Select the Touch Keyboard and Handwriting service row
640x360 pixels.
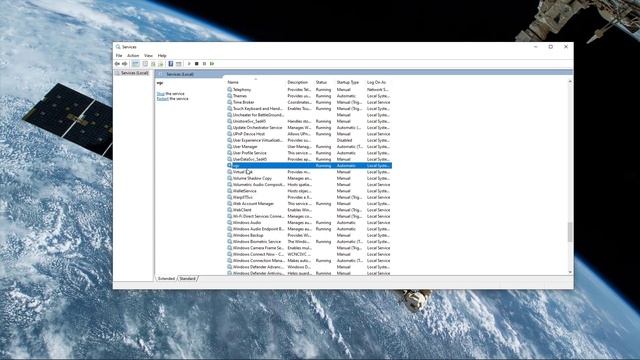pos(309,109)
